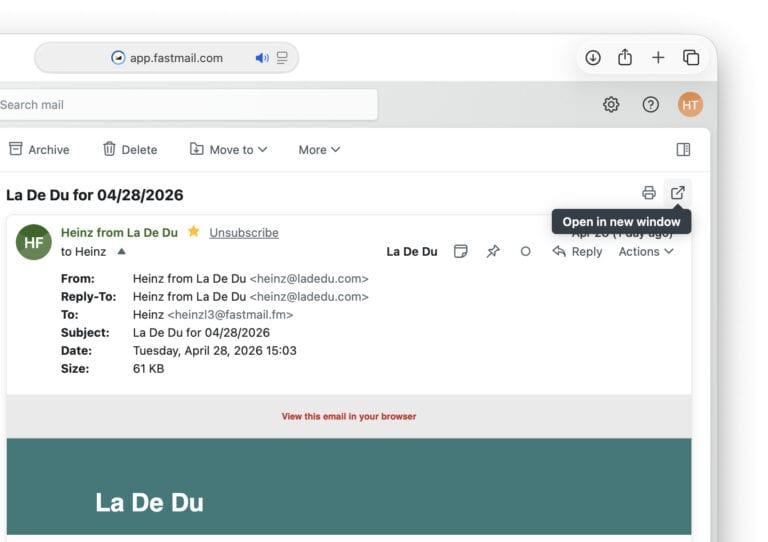Click the To address heinzl3@fastmail.fm
Viewport: 768px width, 542px height.
pos(230,315)
